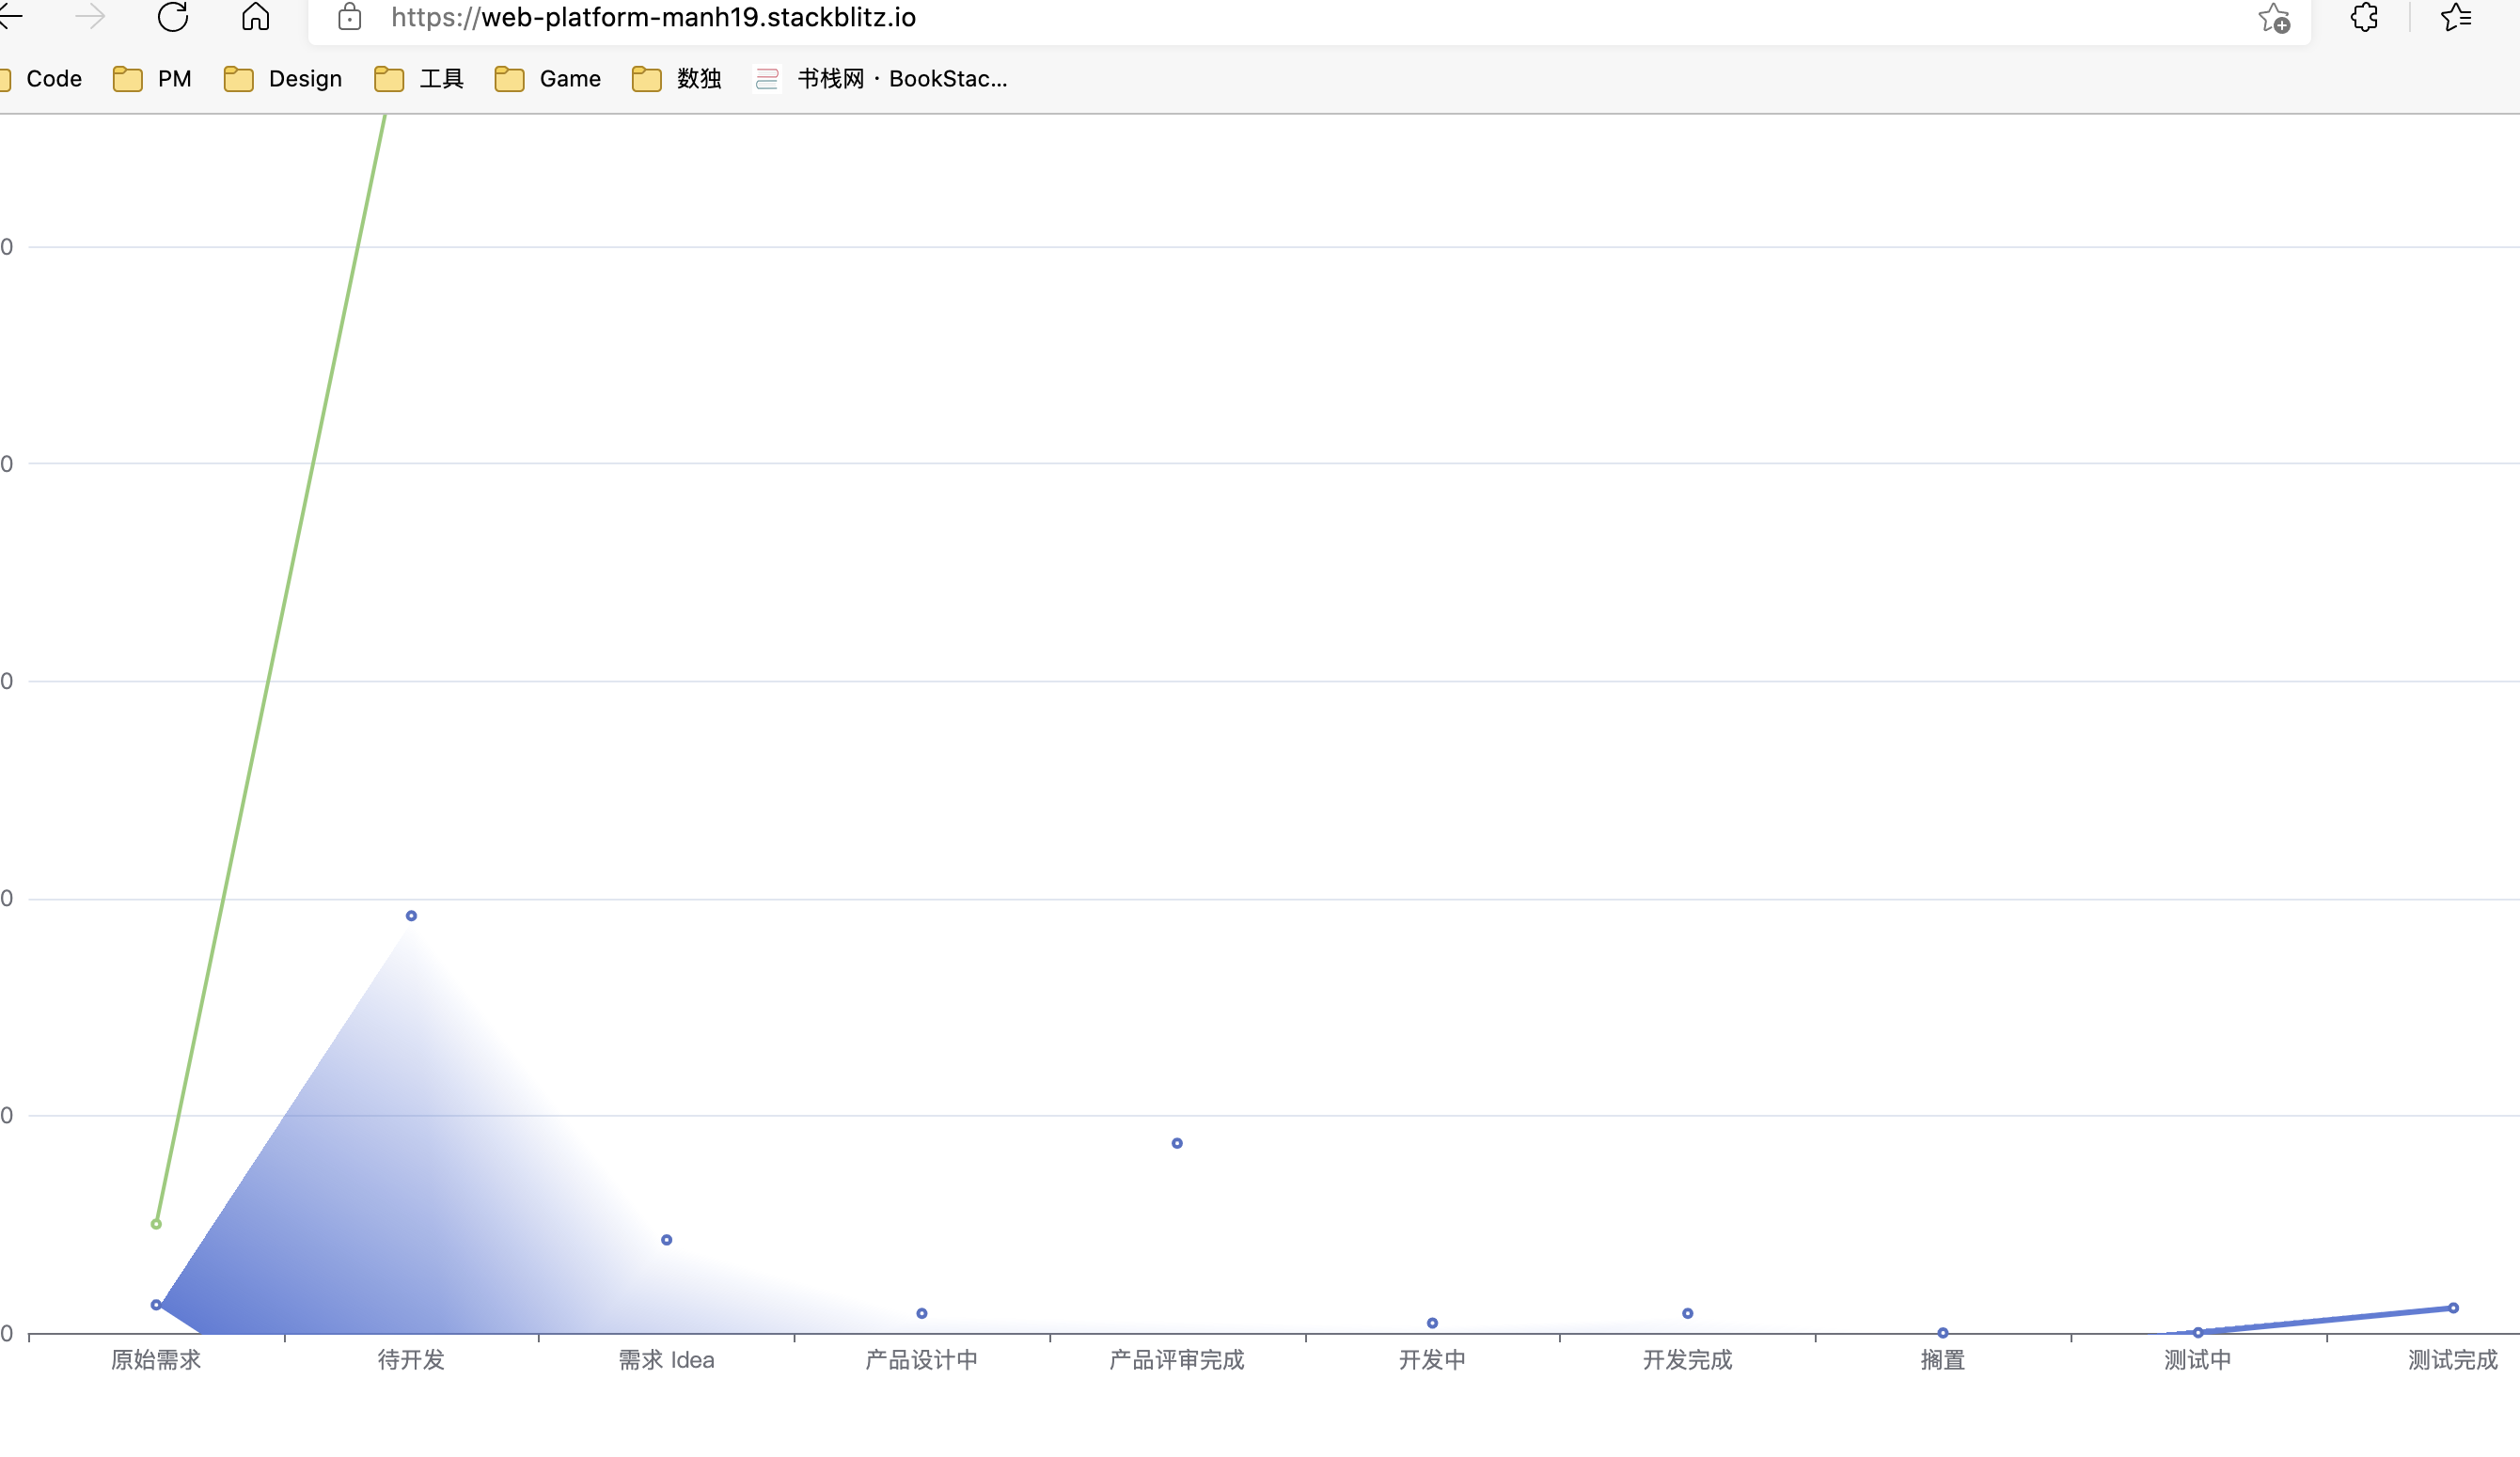Open the browser home page
The image size is (2520, 1457).
click(x=255, y=17)
